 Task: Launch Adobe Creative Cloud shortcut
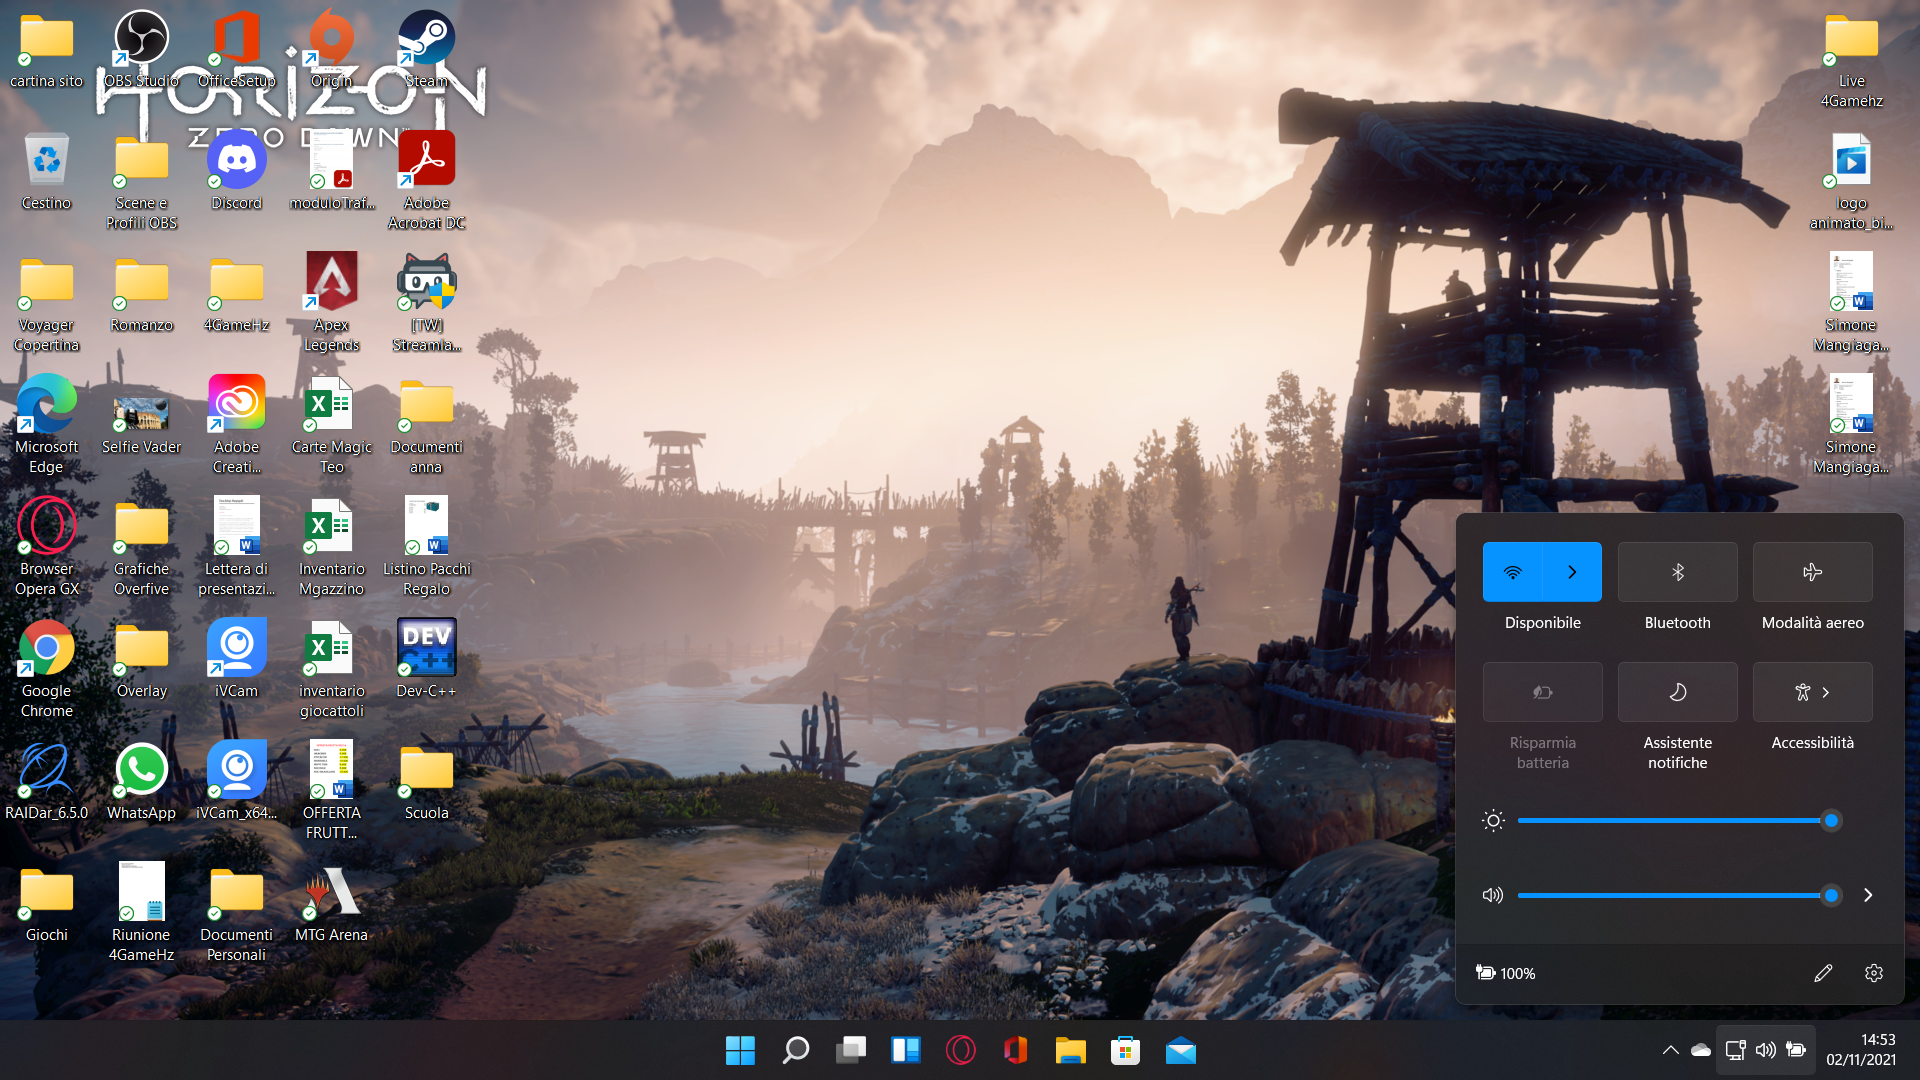coord(236,426)
